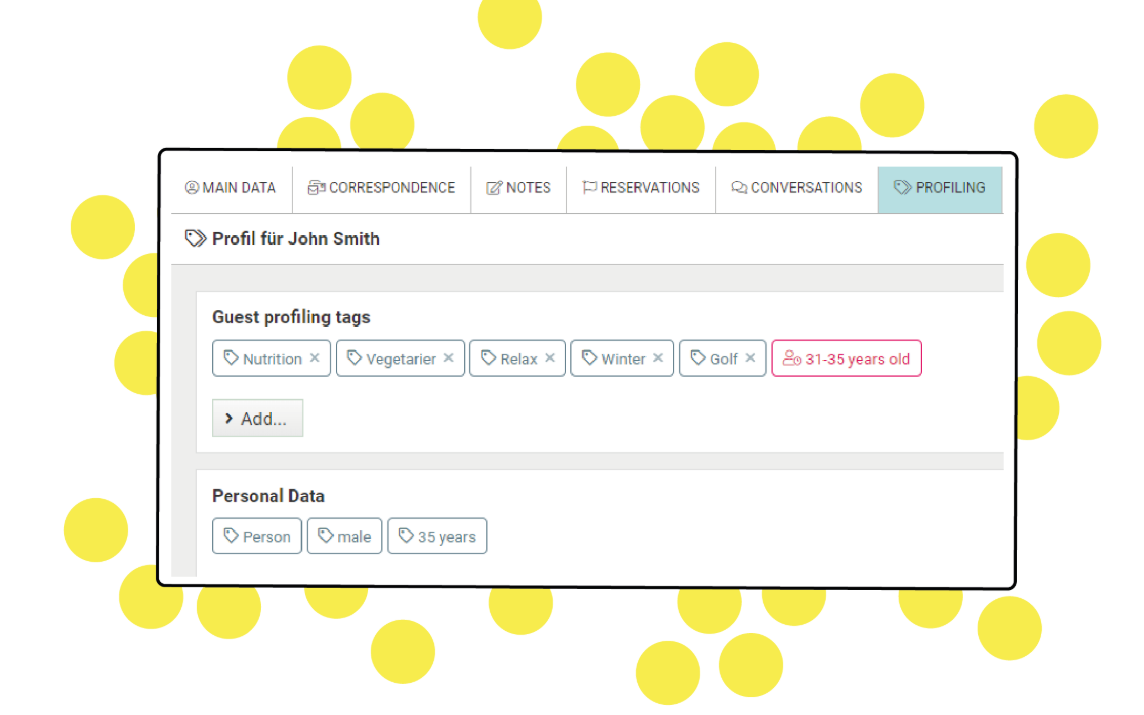
Task: Delete the Golf tag using its X
Action: click(x=750, y=358)
